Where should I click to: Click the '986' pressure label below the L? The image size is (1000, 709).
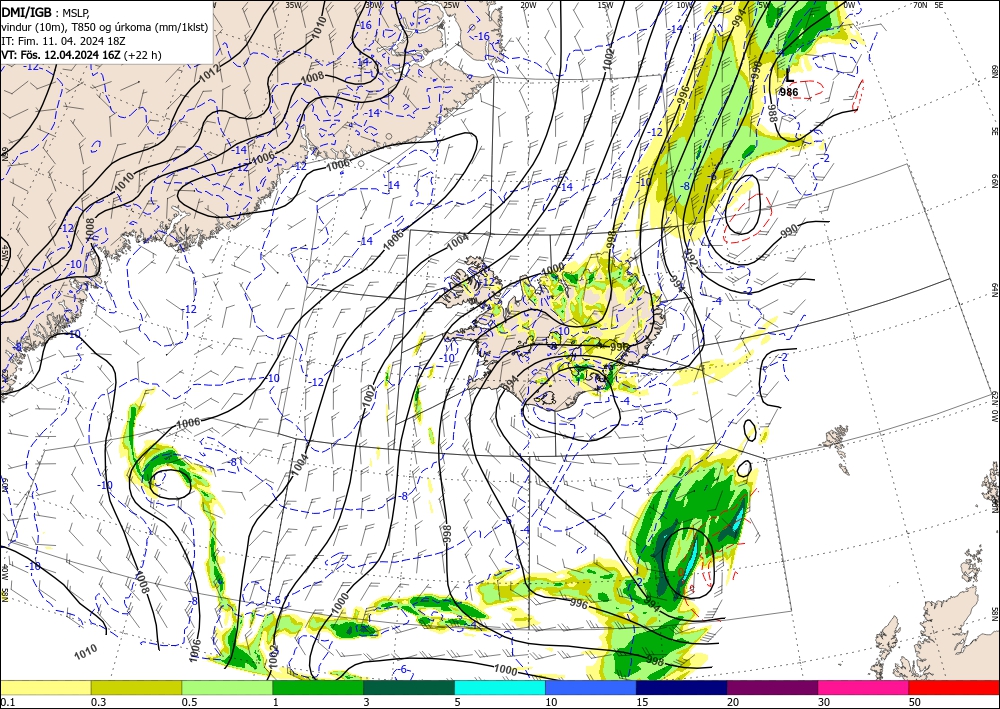tap(789, 92)
